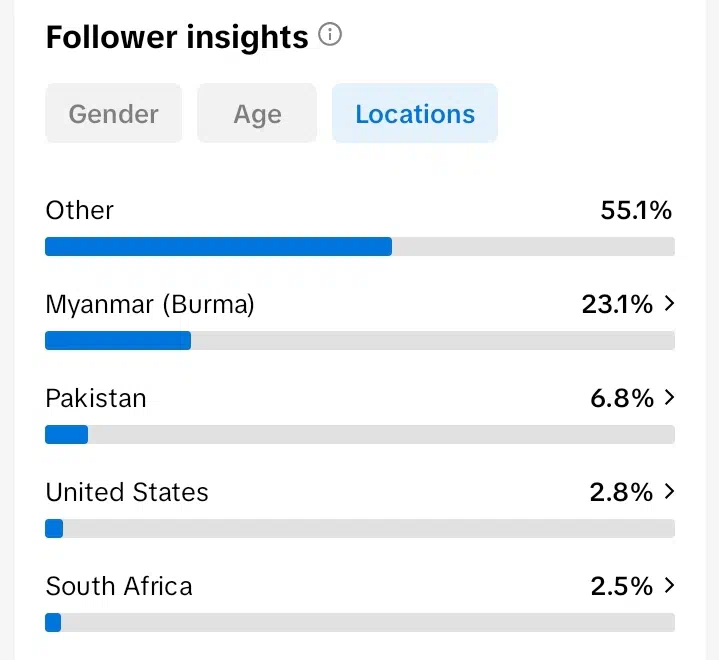Click the Pakistan progress bar
719x660 pixels.
pyautogui.click(x=360, y=435)
